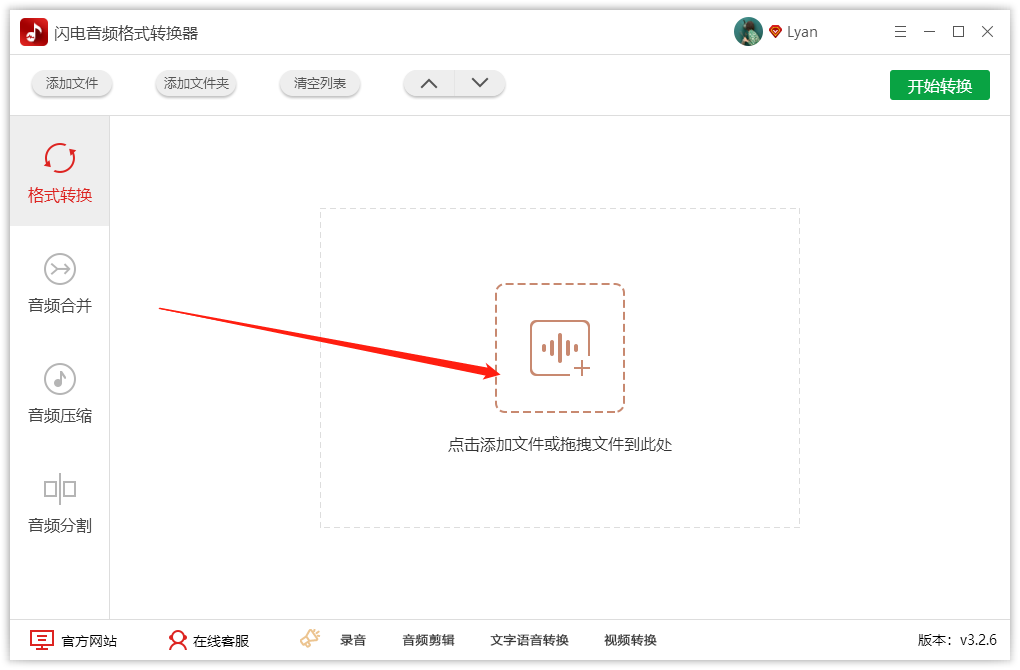Open the Lyan user avatar
The image size is (1020, 670).
pos(748,32)
